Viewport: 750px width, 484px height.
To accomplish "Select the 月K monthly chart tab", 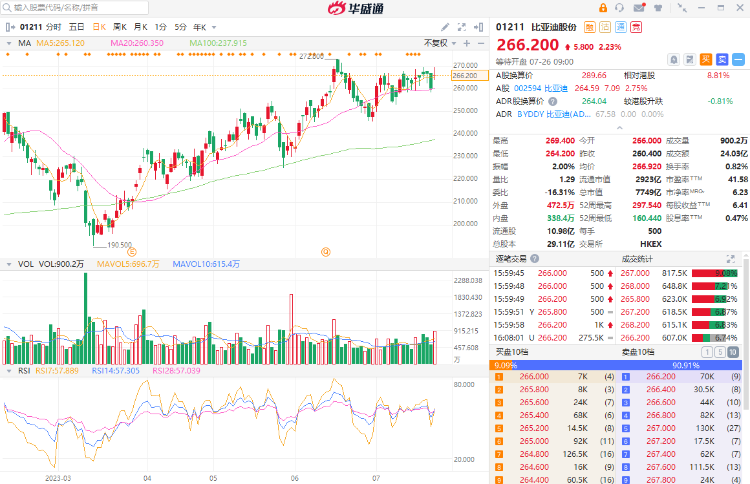I will pyautogui.click(x=140, y=27).
